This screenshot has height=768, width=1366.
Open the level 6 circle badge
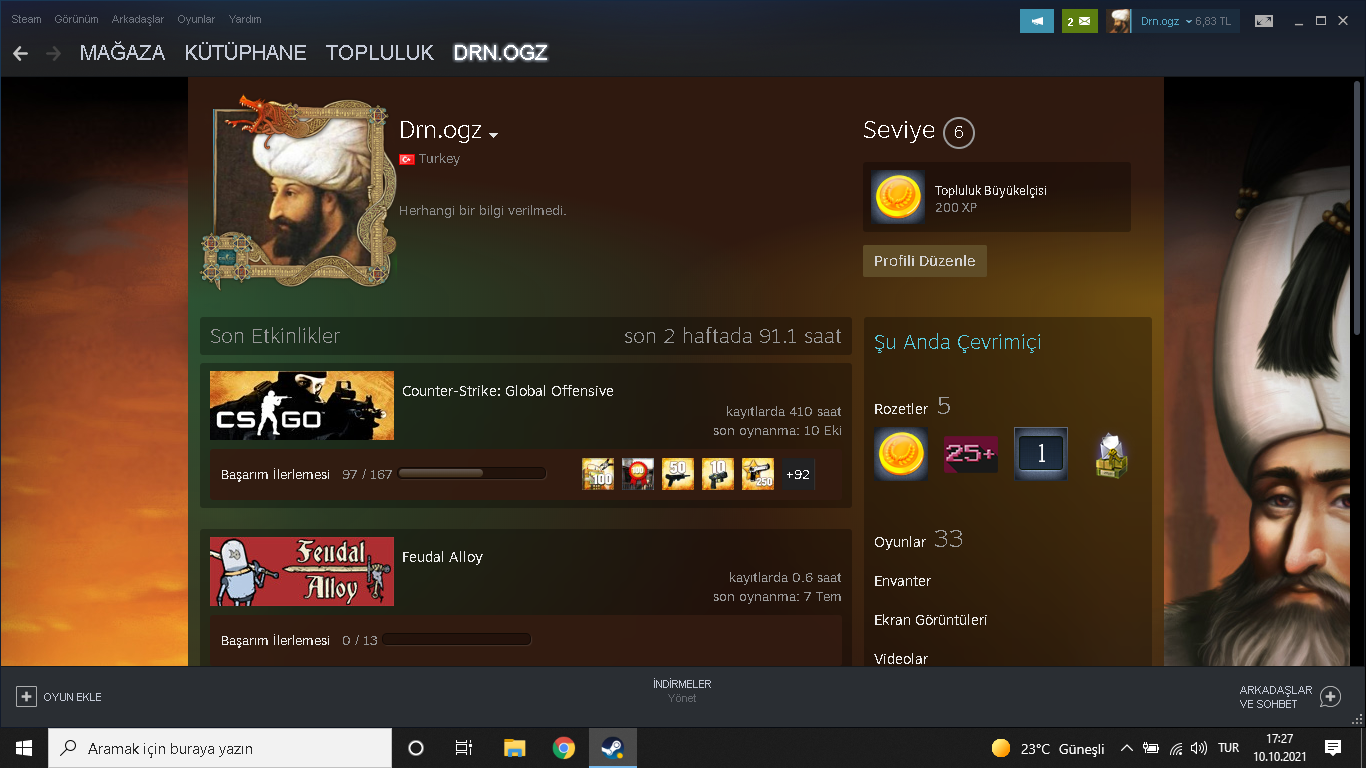point(958,132)
